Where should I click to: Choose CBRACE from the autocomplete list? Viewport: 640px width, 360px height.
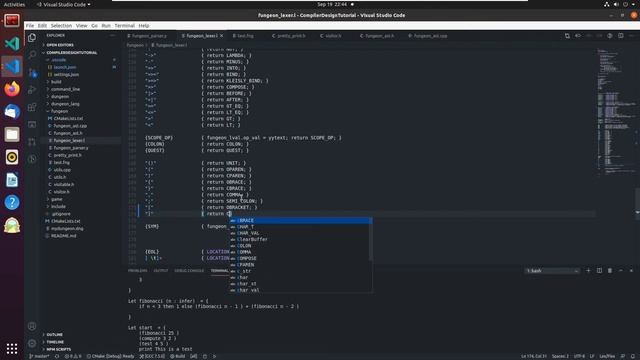[300, 220]
